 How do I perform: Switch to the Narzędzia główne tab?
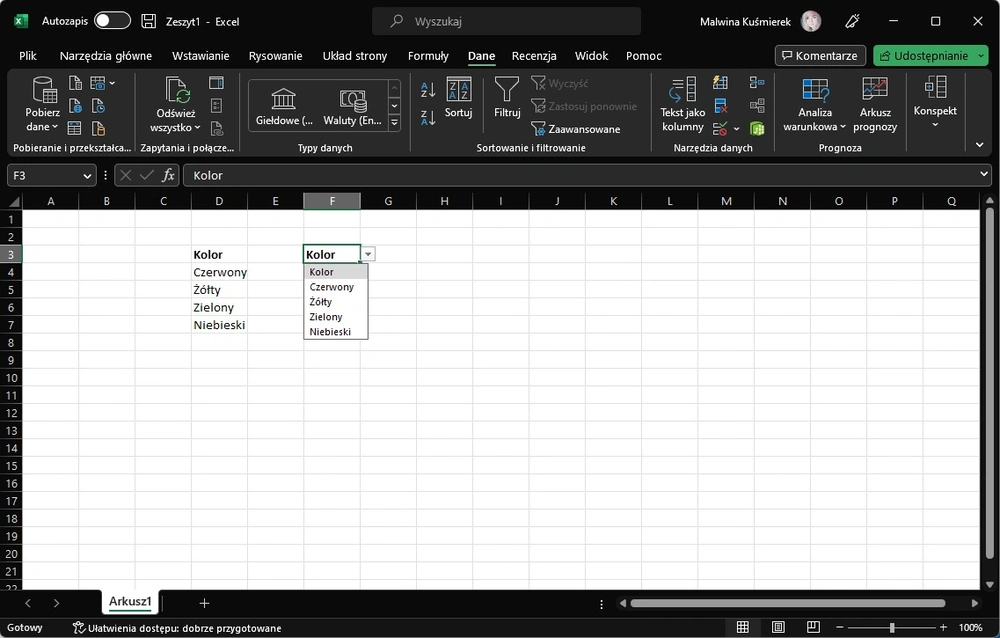(106, 56)
